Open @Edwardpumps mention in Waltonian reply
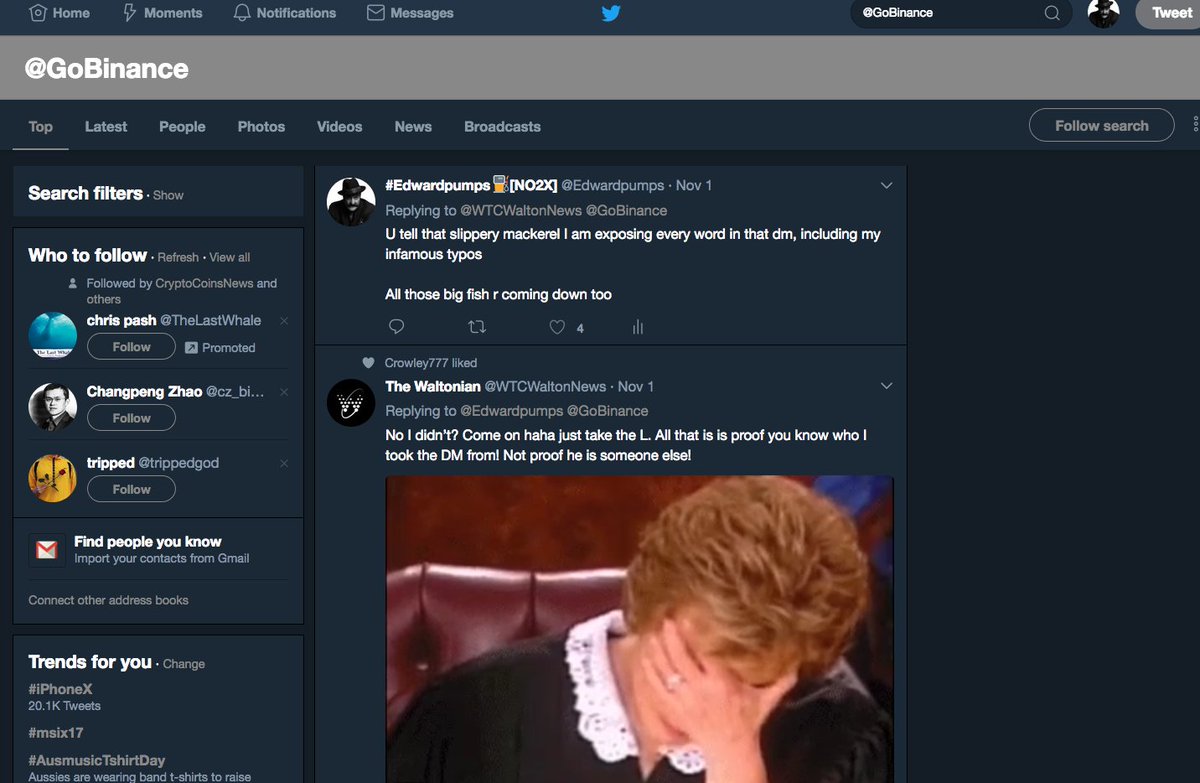1200x783 pixels. point(511,411)
